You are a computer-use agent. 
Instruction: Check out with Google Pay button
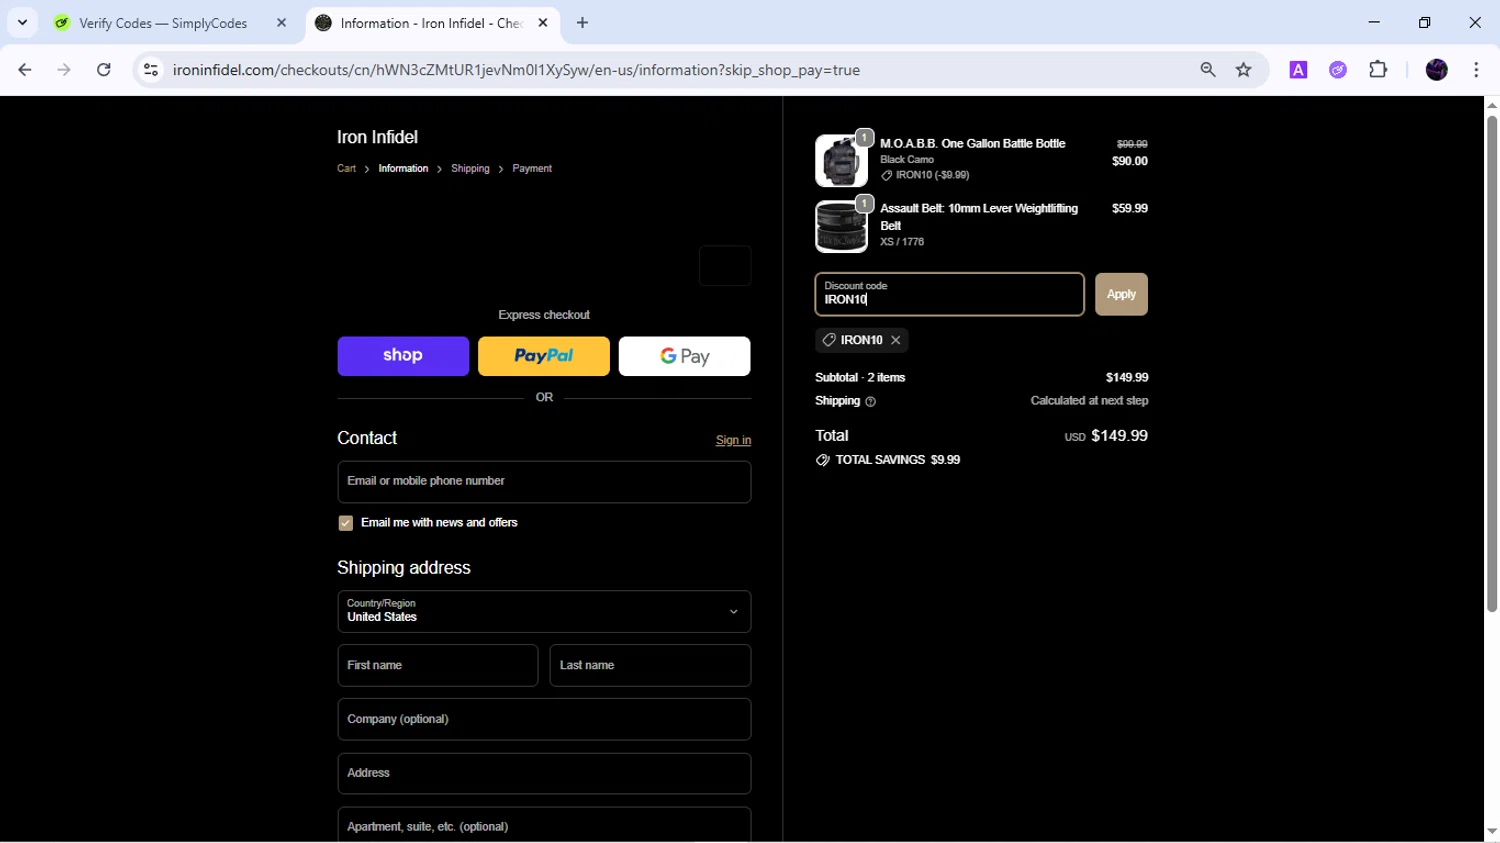click(685, 356)
